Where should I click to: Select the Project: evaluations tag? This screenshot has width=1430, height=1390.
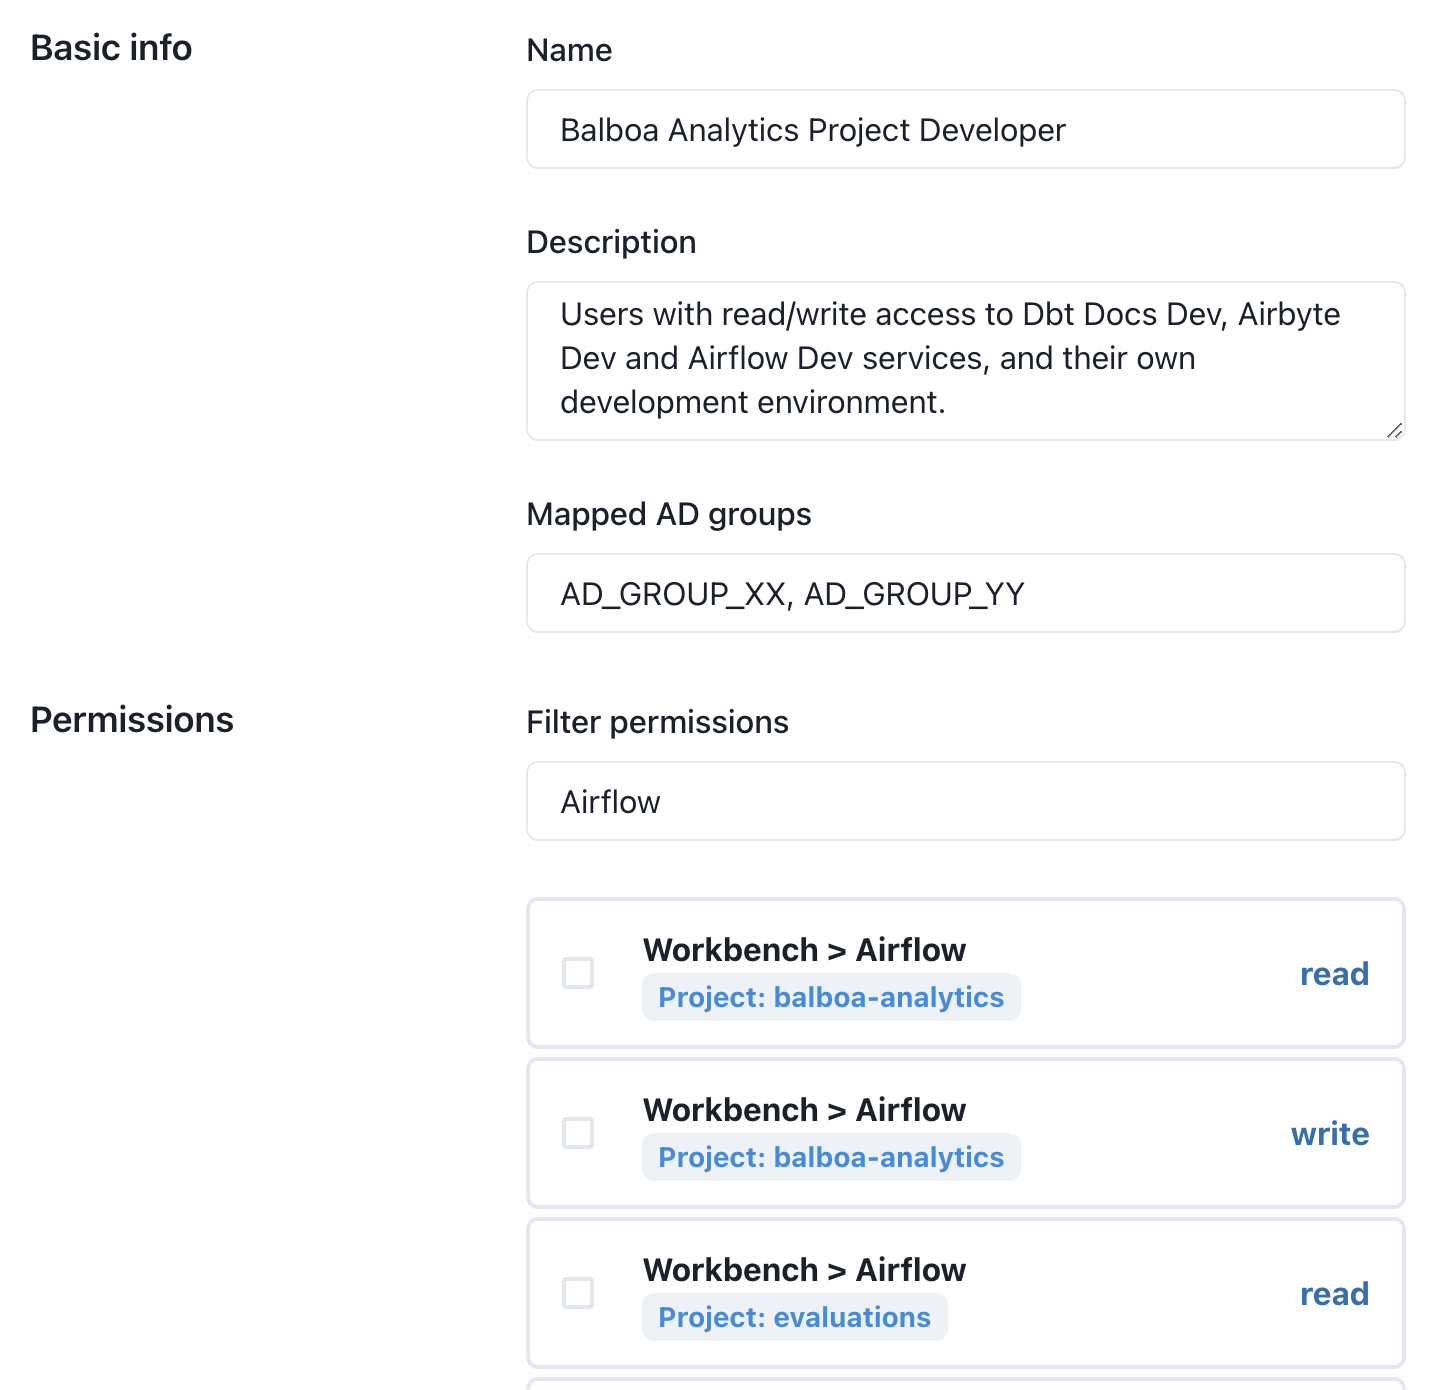tap(794, 1317)
